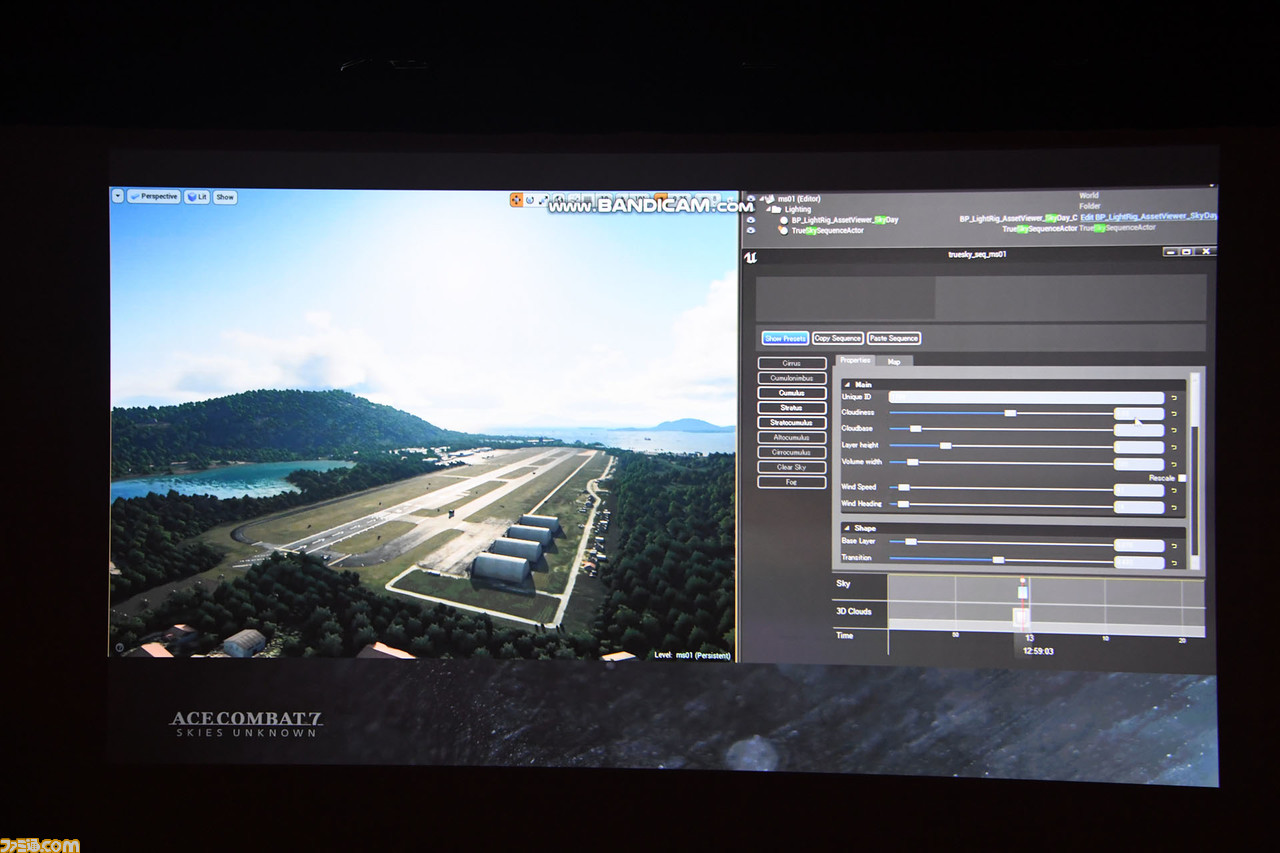Collapse the Lighting folder in outliner

767,209
